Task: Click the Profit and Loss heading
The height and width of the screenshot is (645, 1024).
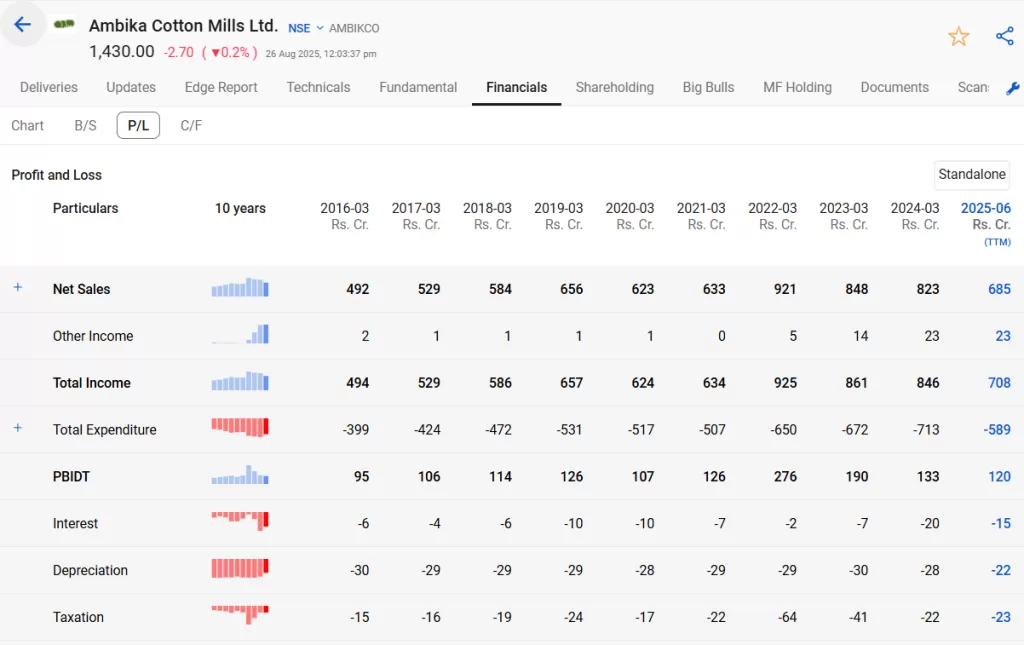Action: coord(57,175)
